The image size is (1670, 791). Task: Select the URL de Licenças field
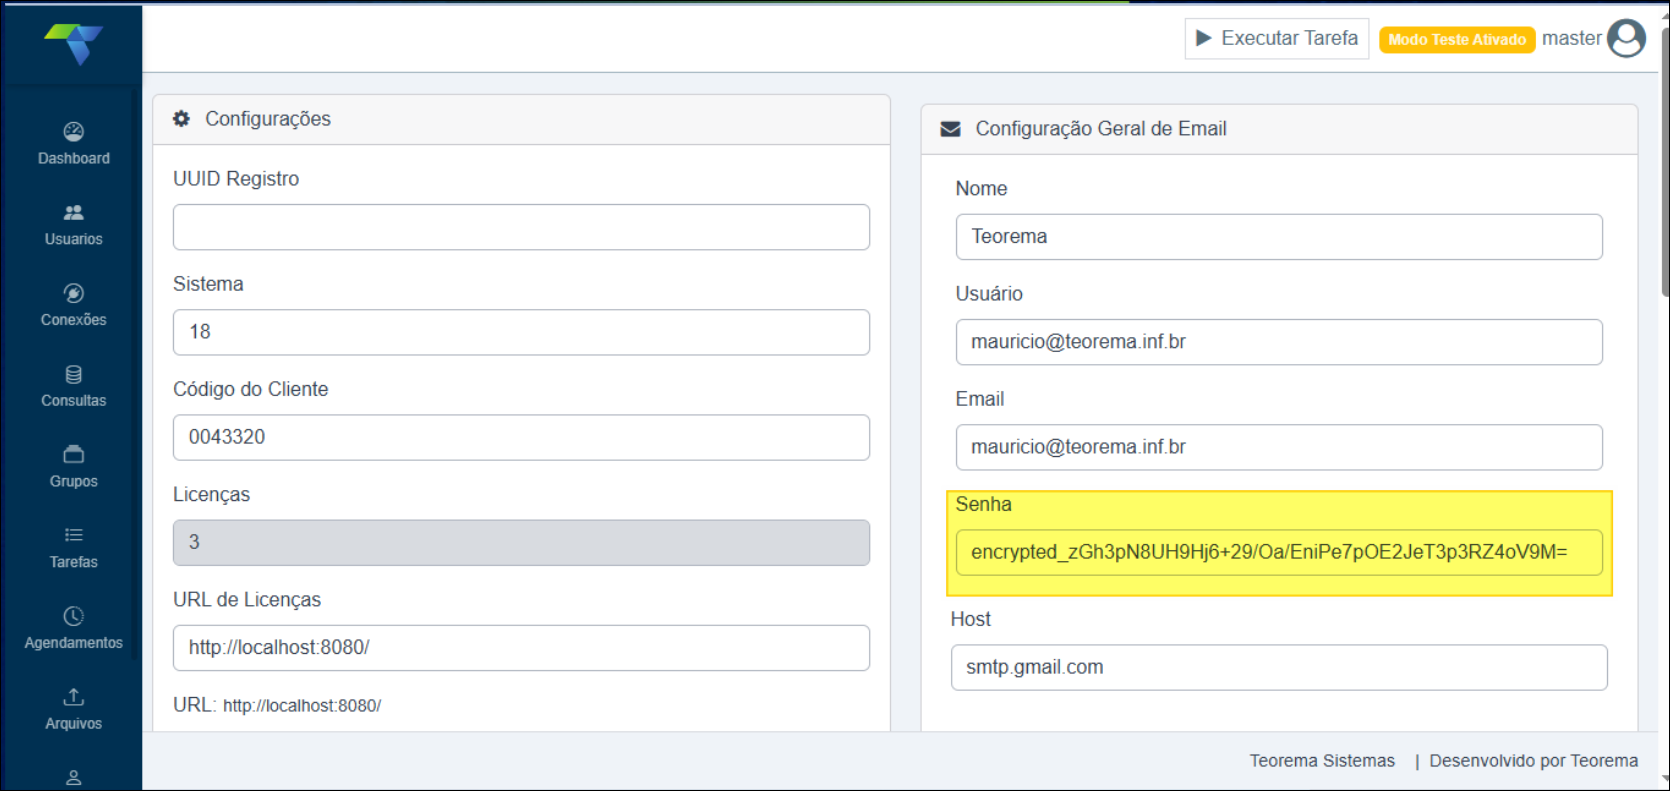click(520, 648)
